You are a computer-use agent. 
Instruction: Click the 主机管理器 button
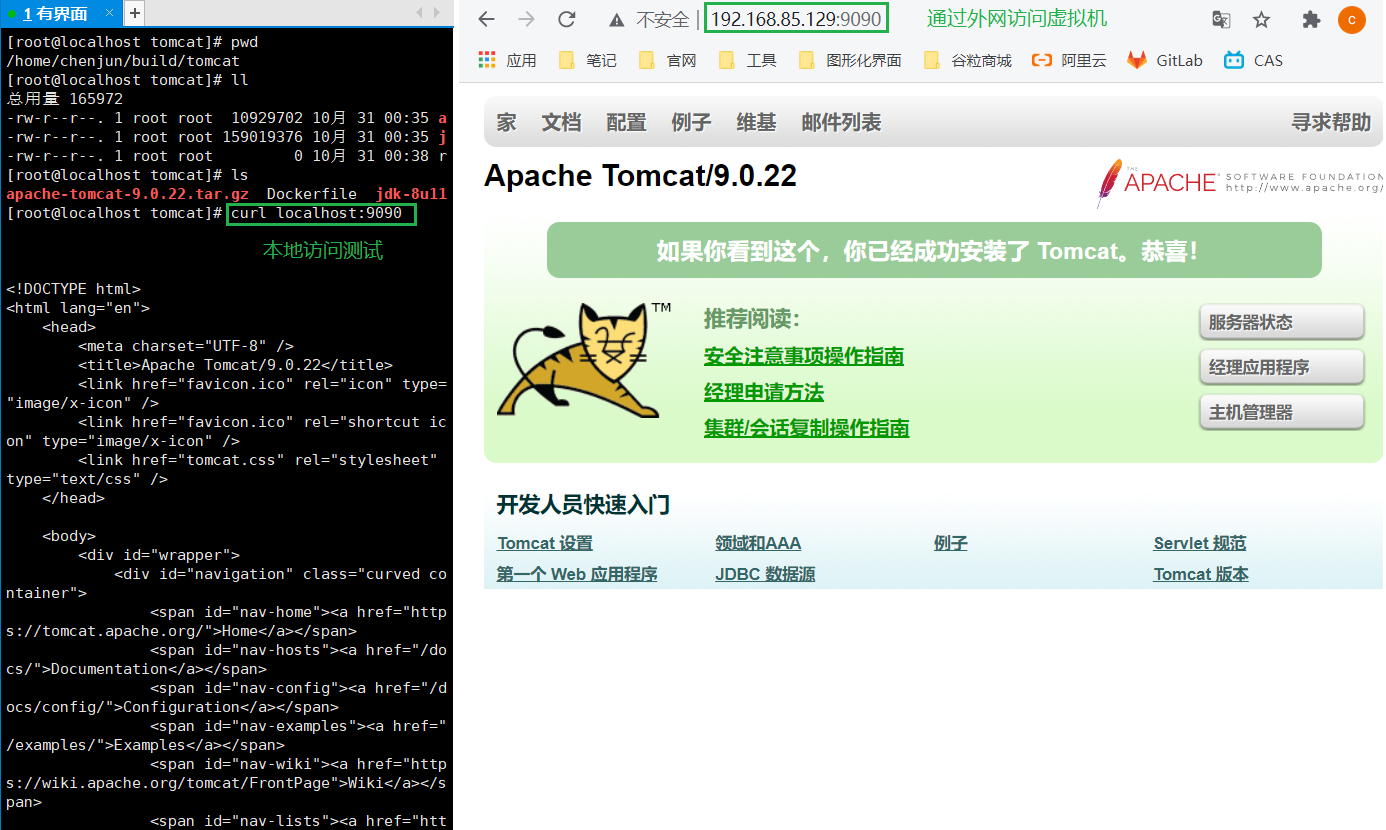[1282, 412]
